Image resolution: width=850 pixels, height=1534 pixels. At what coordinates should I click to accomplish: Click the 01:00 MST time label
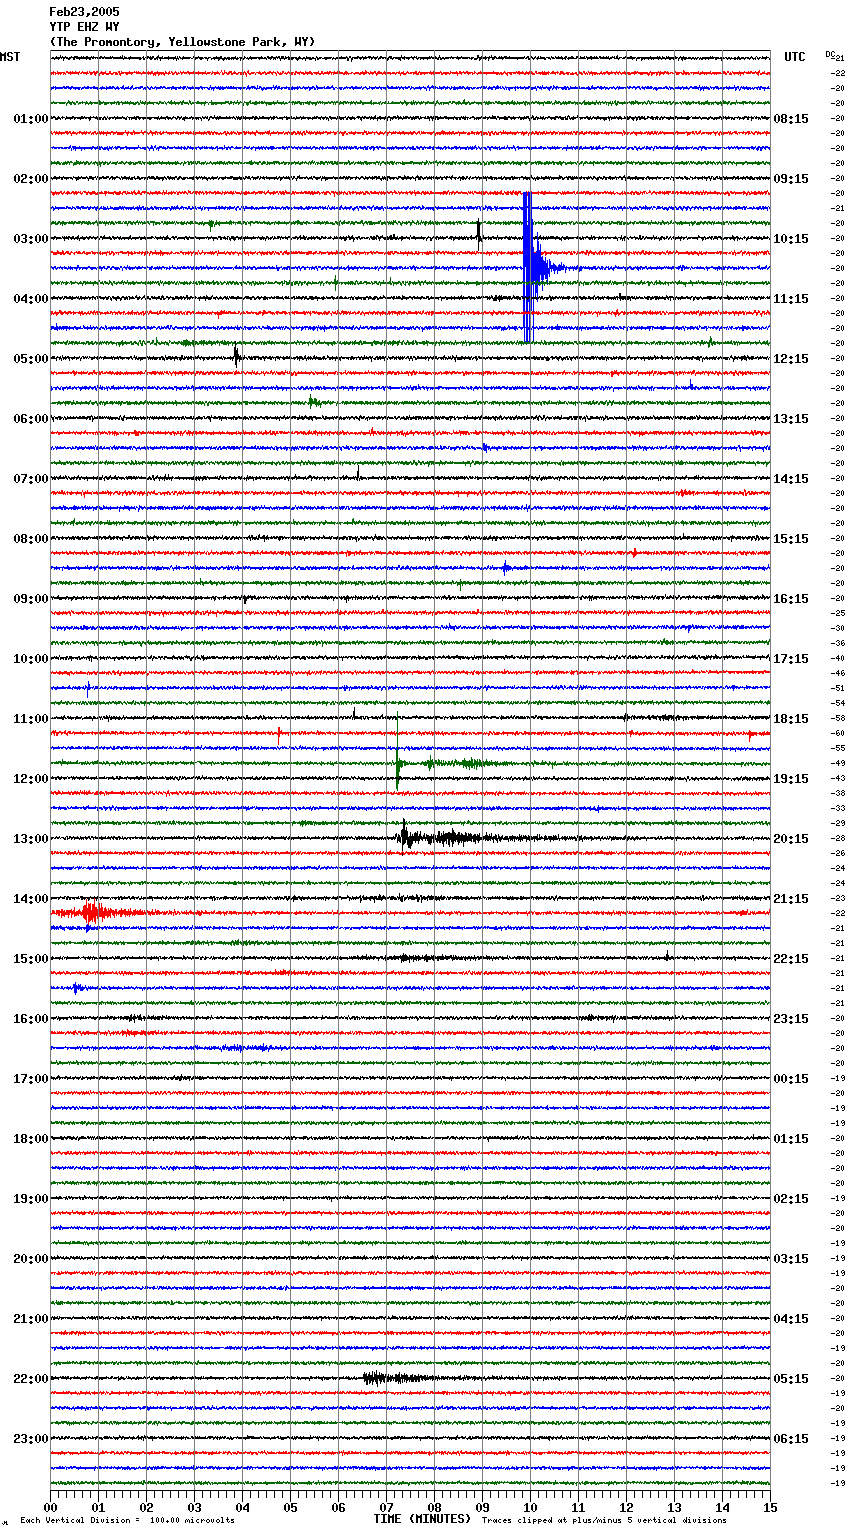pyautogui.click(x=31, y=119)
